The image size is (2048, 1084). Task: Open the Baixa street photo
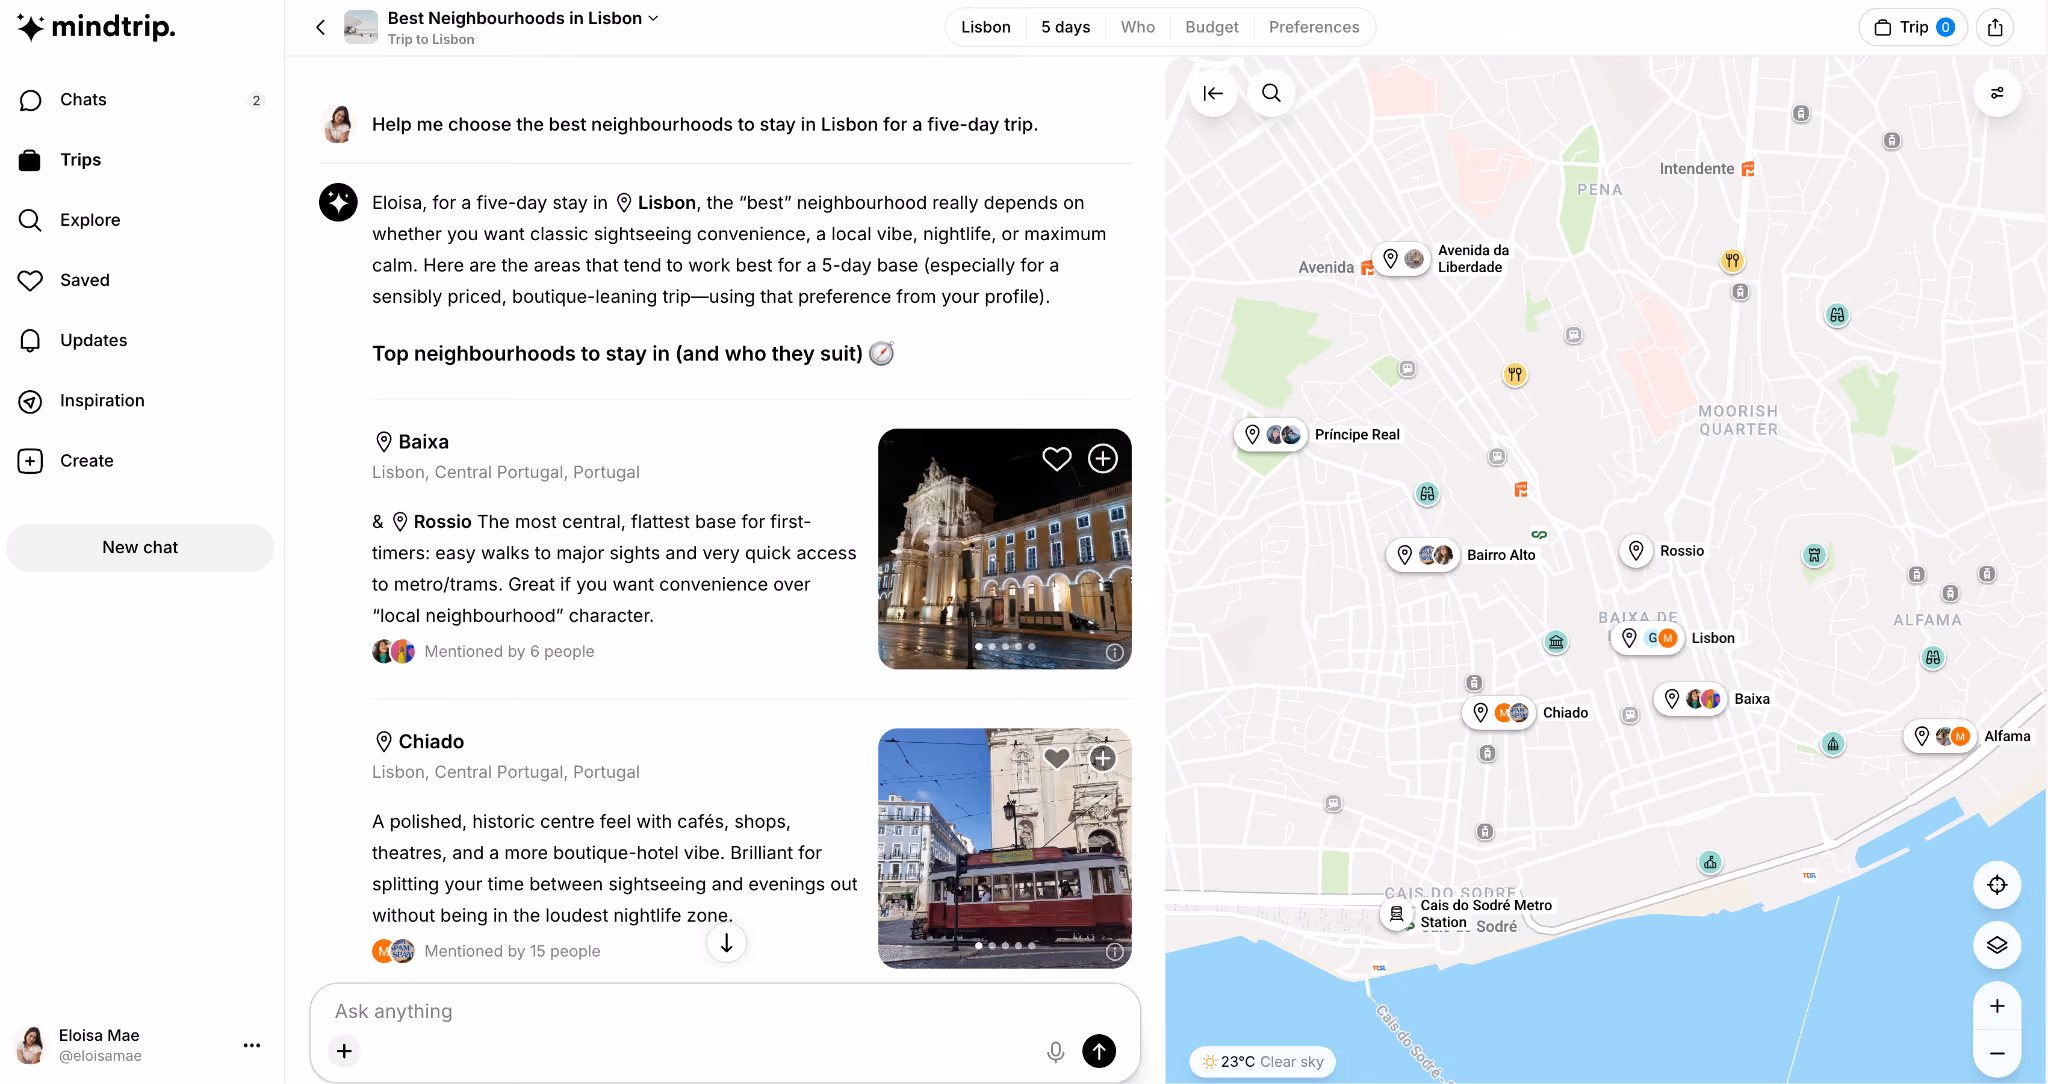click(1005, 549)
